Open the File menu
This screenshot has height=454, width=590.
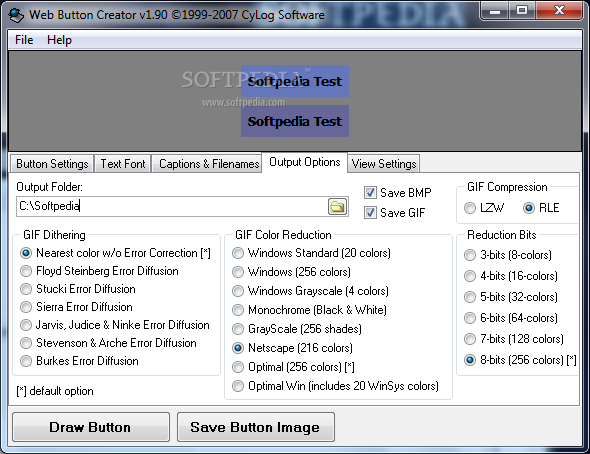24,40
